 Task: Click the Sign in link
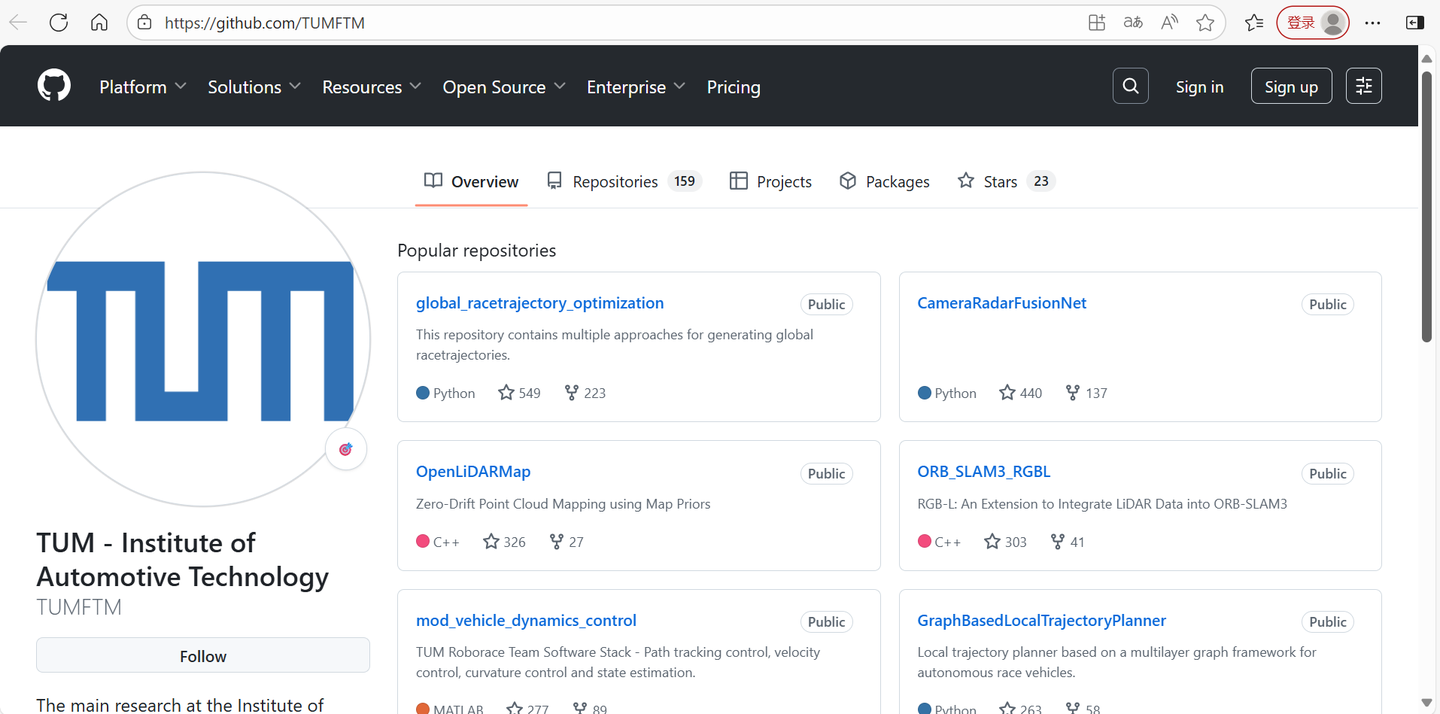[x=1199, y=87]
